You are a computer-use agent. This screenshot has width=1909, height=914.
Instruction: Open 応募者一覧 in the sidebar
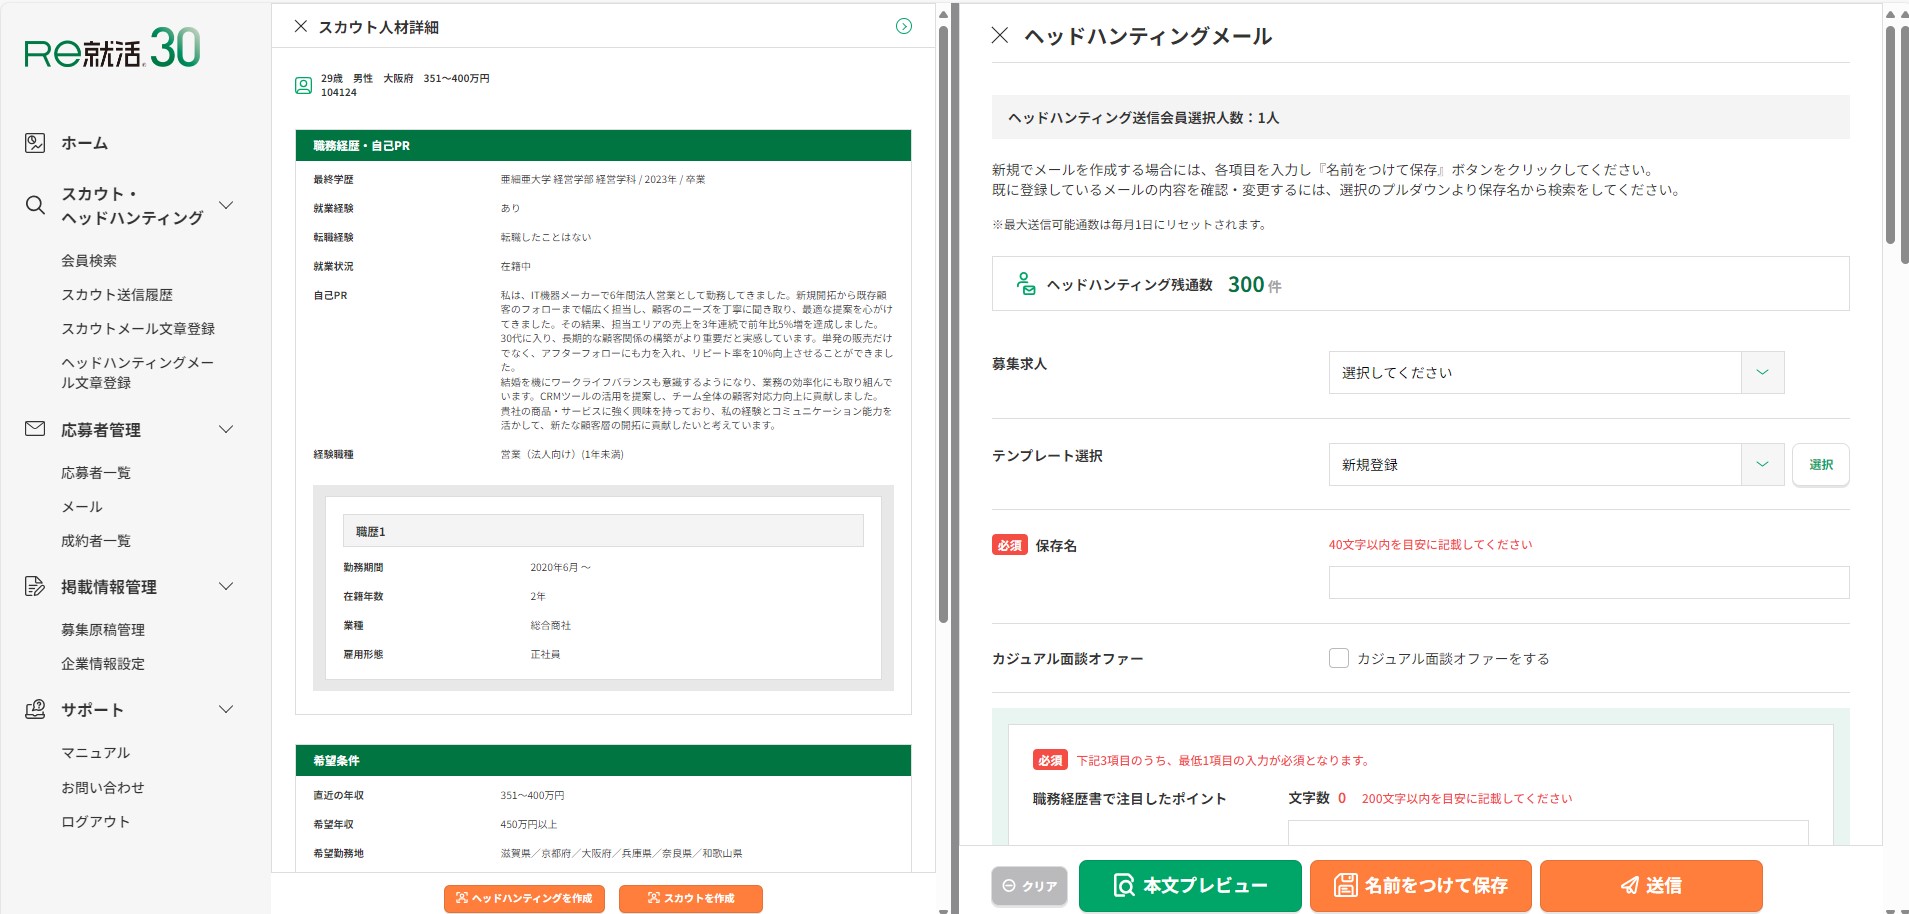[x=96, y=472]
